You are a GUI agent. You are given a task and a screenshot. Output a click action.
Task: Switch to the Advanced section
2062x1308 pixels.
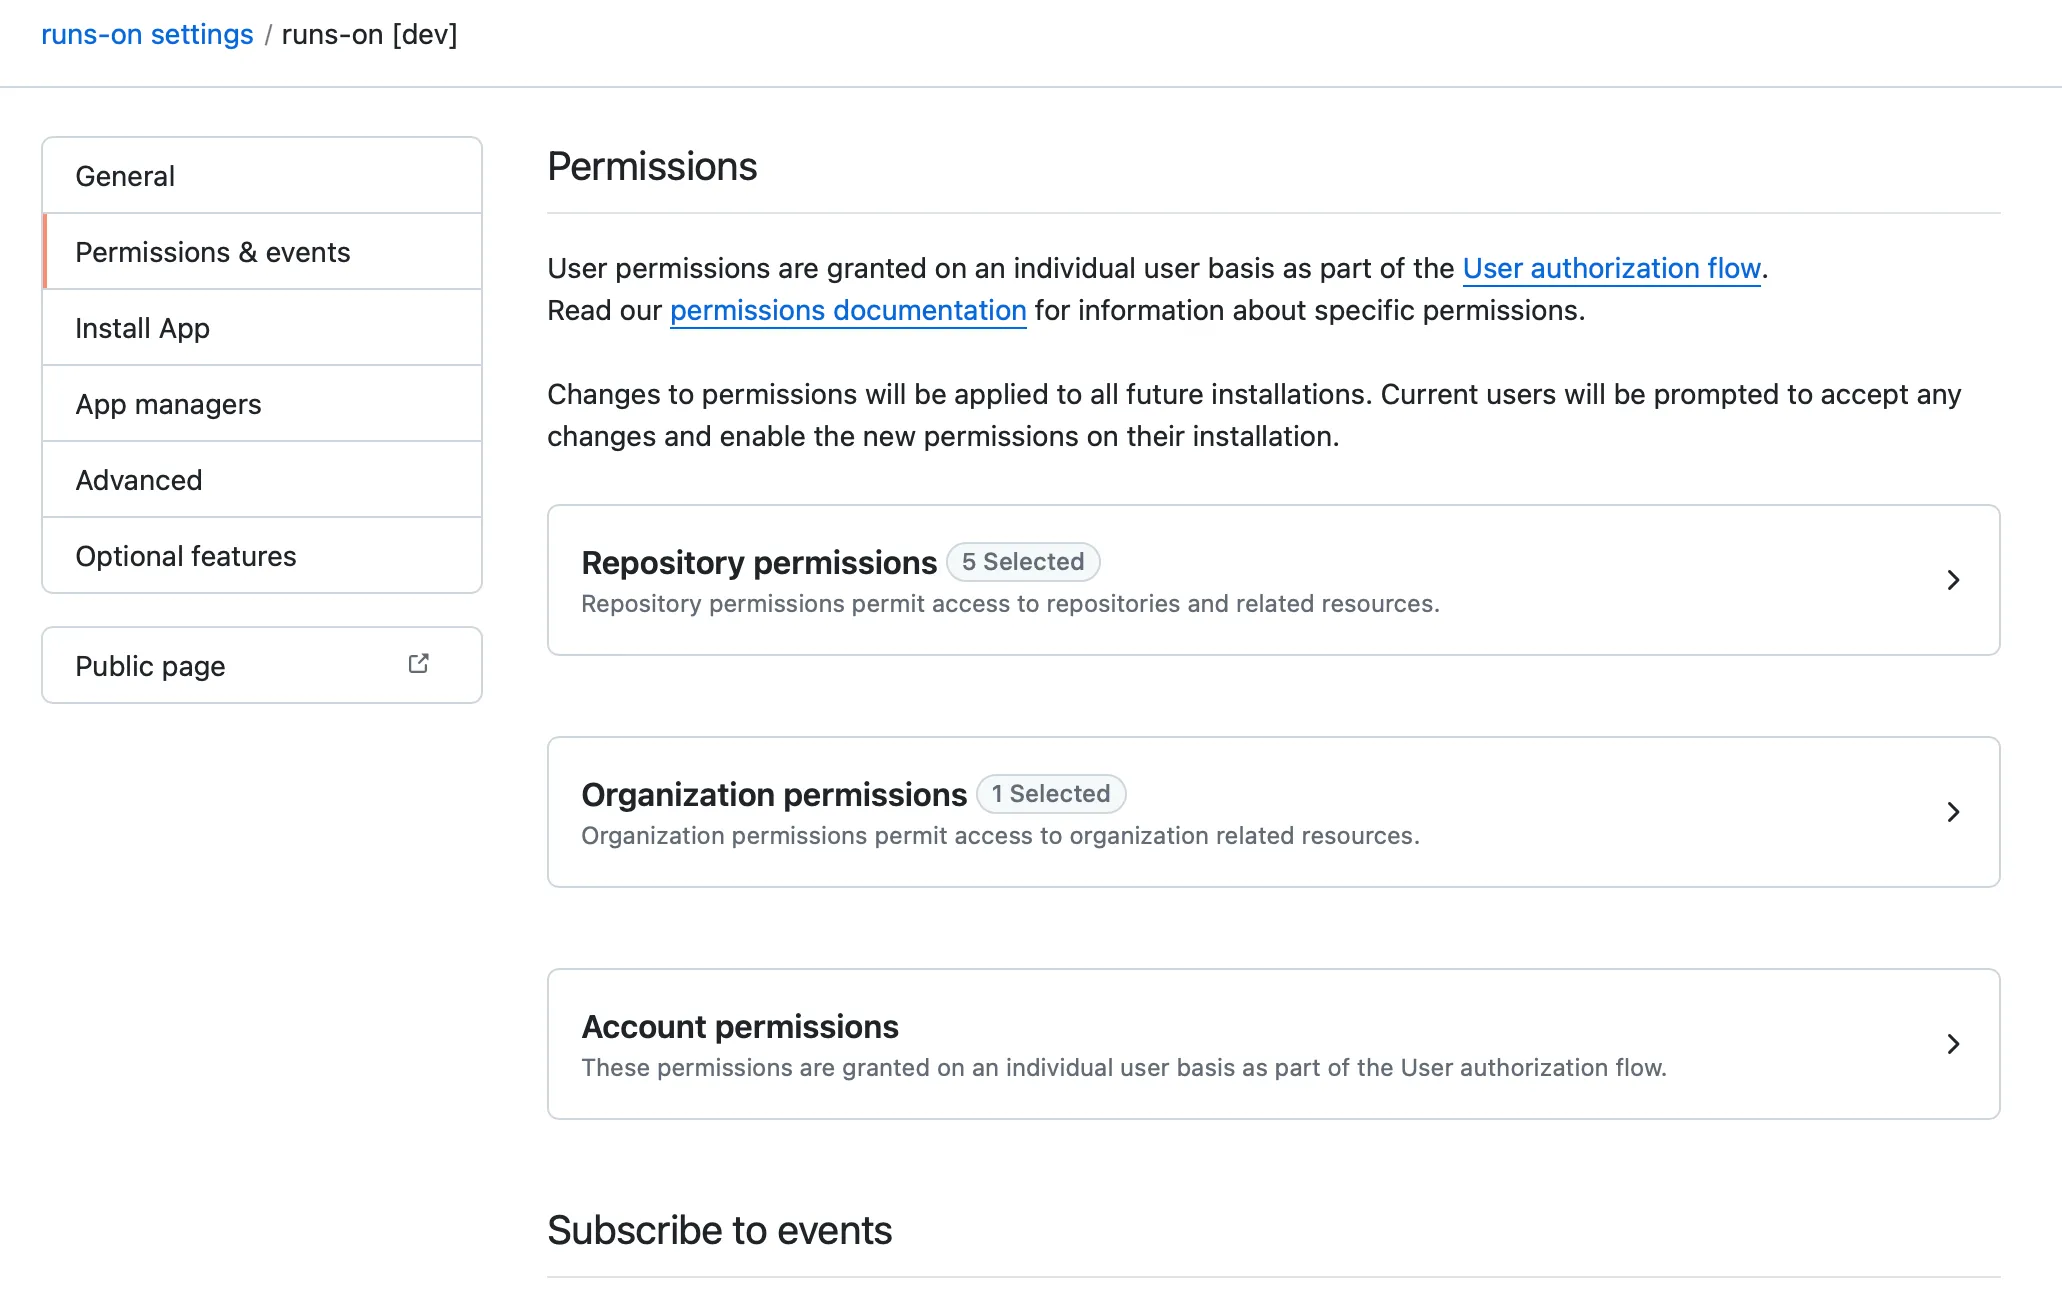[x=262, y=480]
